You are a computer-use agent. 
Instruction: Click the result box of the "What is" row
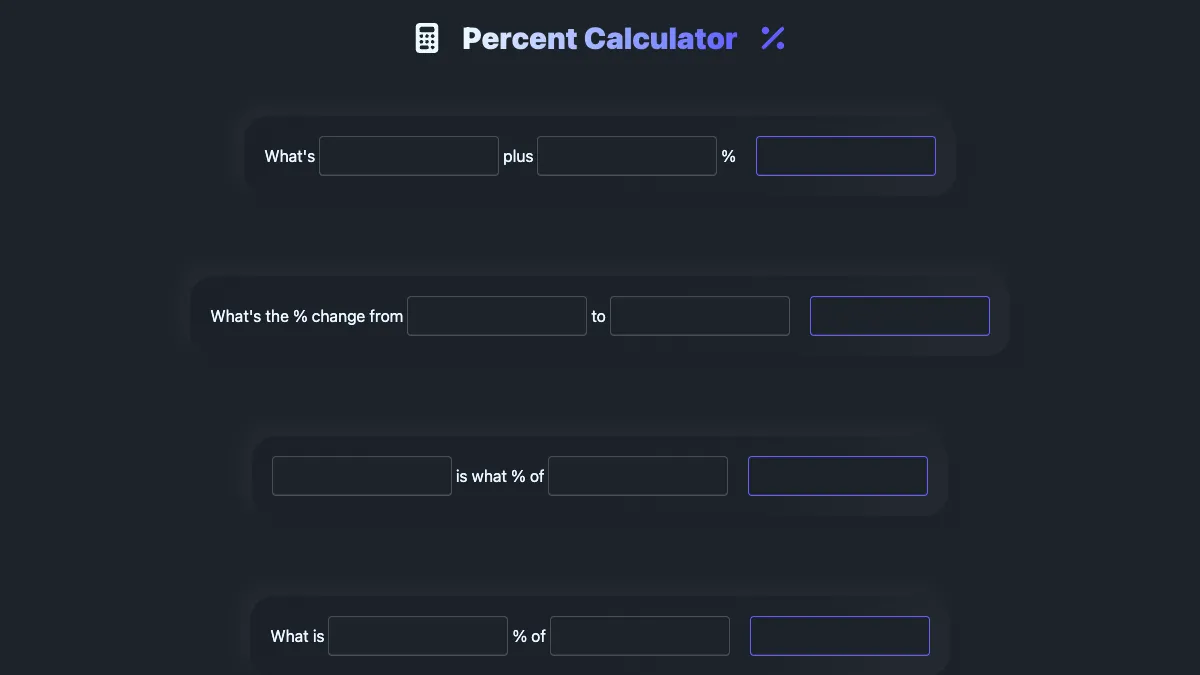839,636
